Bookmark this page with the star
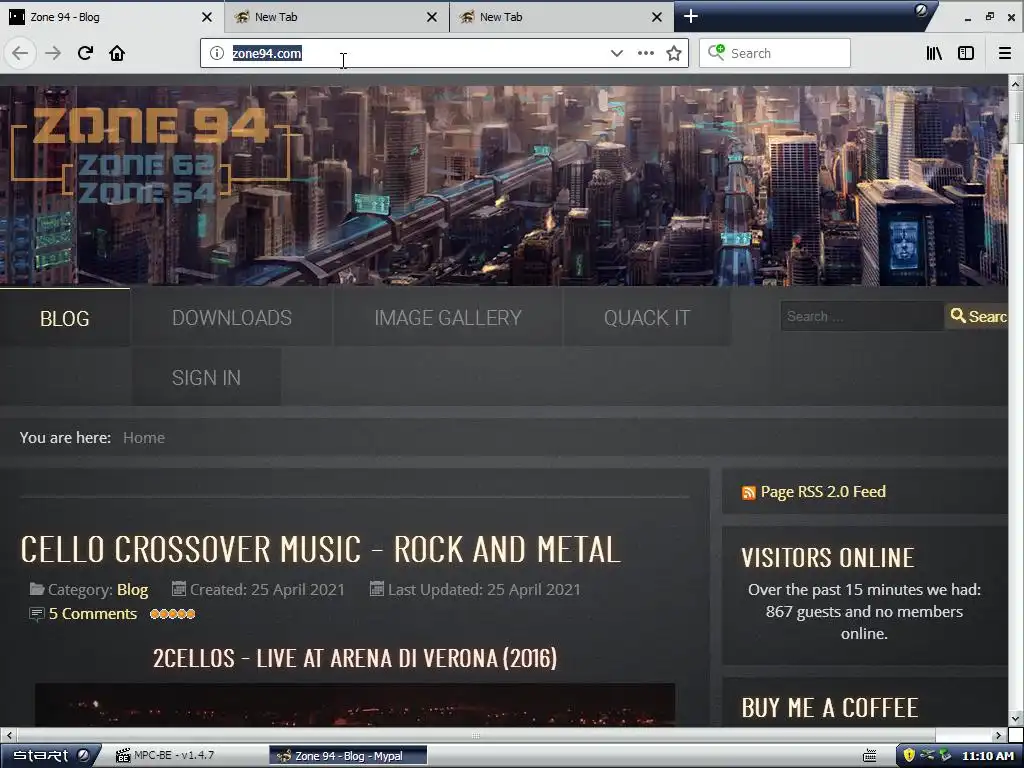This screenshot has width=1024, height=768. tap(674, 53)
